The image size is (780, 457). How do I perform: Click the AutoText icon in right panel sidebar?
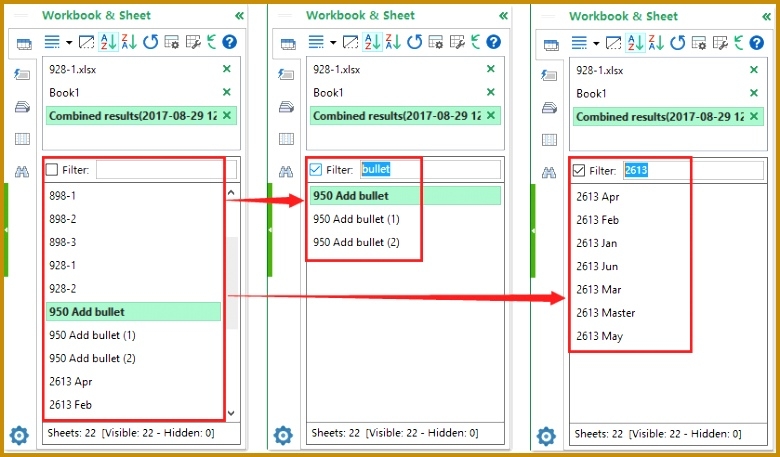(547, 76)
